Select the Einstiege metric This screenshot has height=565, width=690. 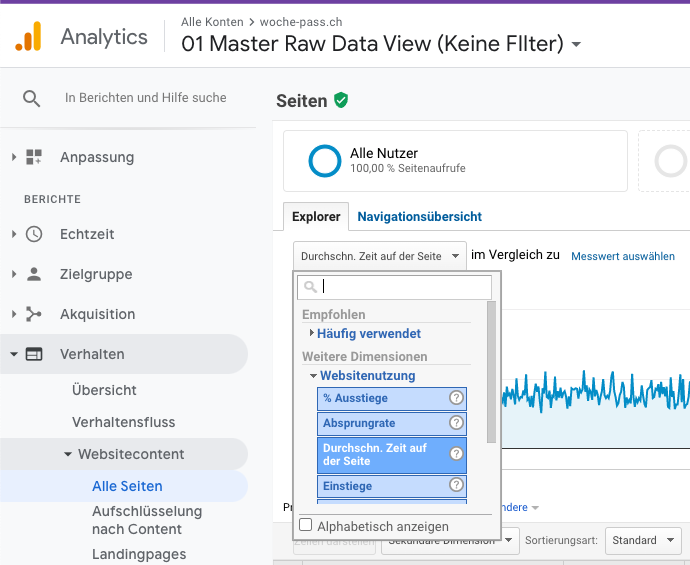tap(392, 486)
